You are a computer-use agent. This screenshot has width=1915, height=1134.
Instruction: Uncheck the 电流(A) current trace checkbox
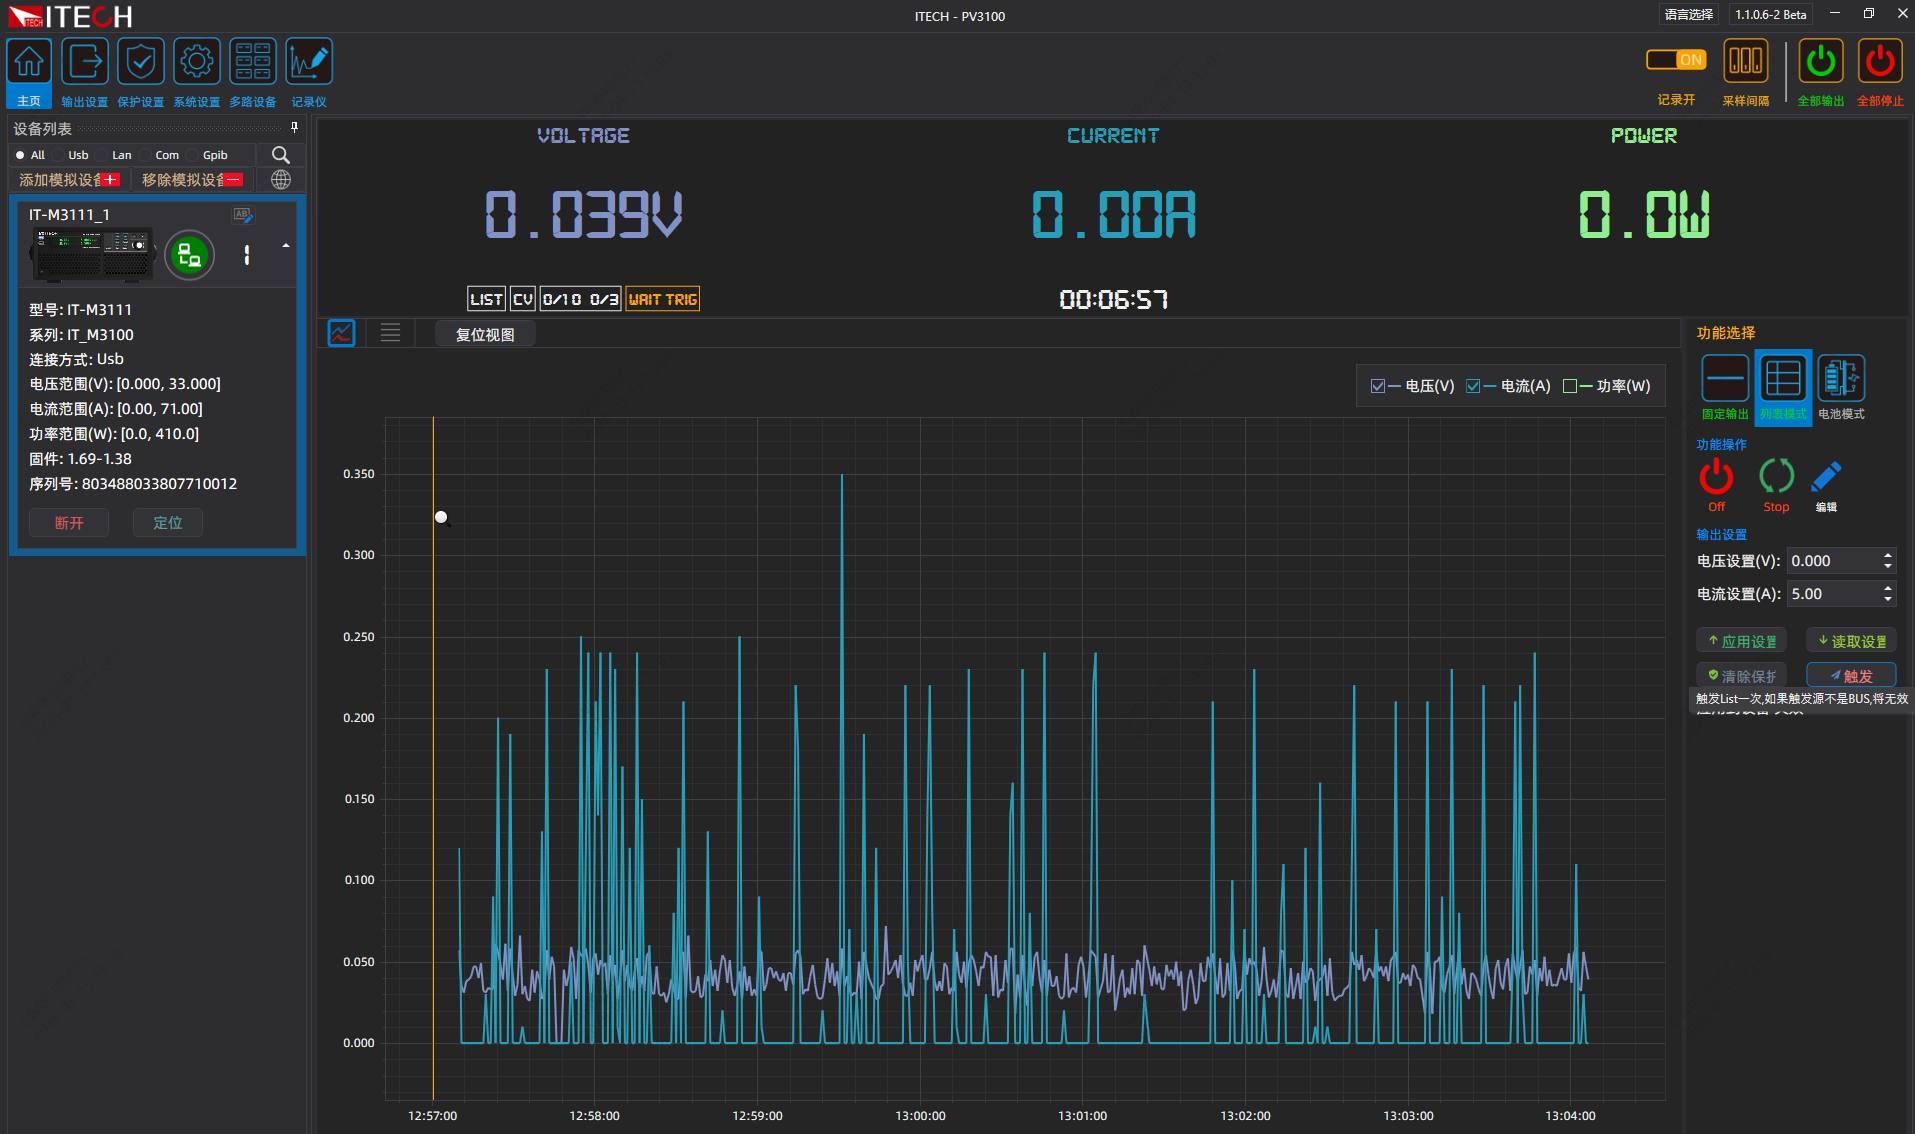pos(1473,386)
